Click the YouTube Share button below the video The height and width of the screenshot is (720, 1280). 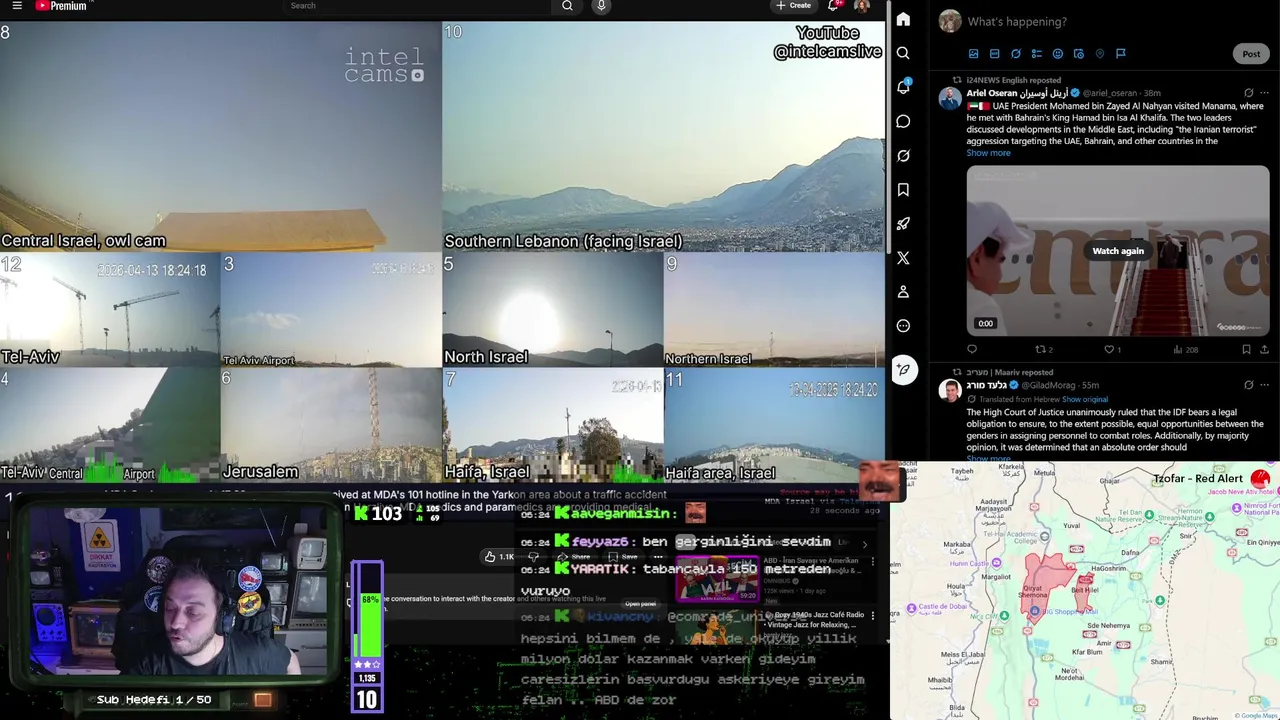(575, 556)
